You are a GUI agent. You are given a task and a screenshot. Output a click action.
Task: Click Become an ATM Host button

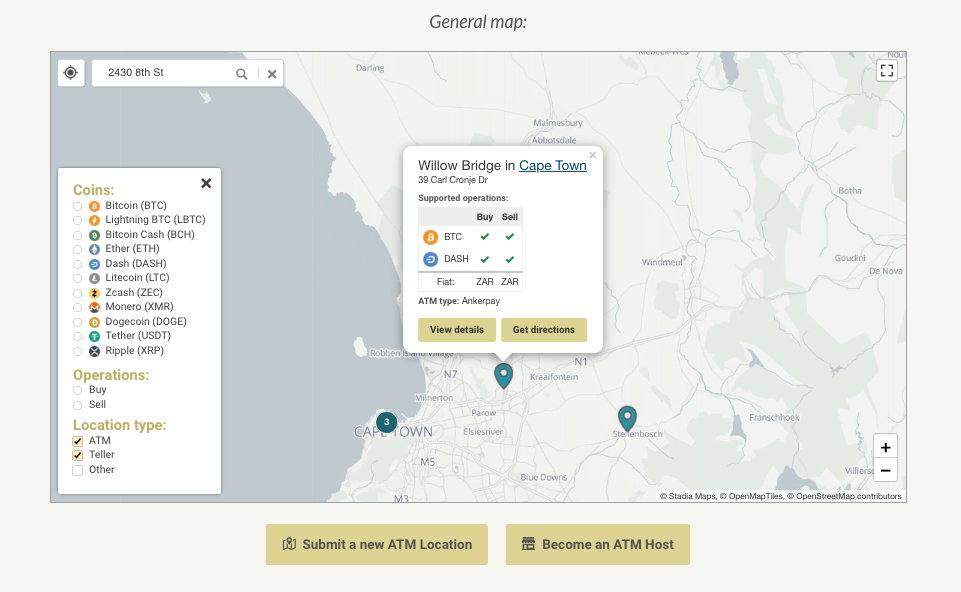tap(598, 544)
